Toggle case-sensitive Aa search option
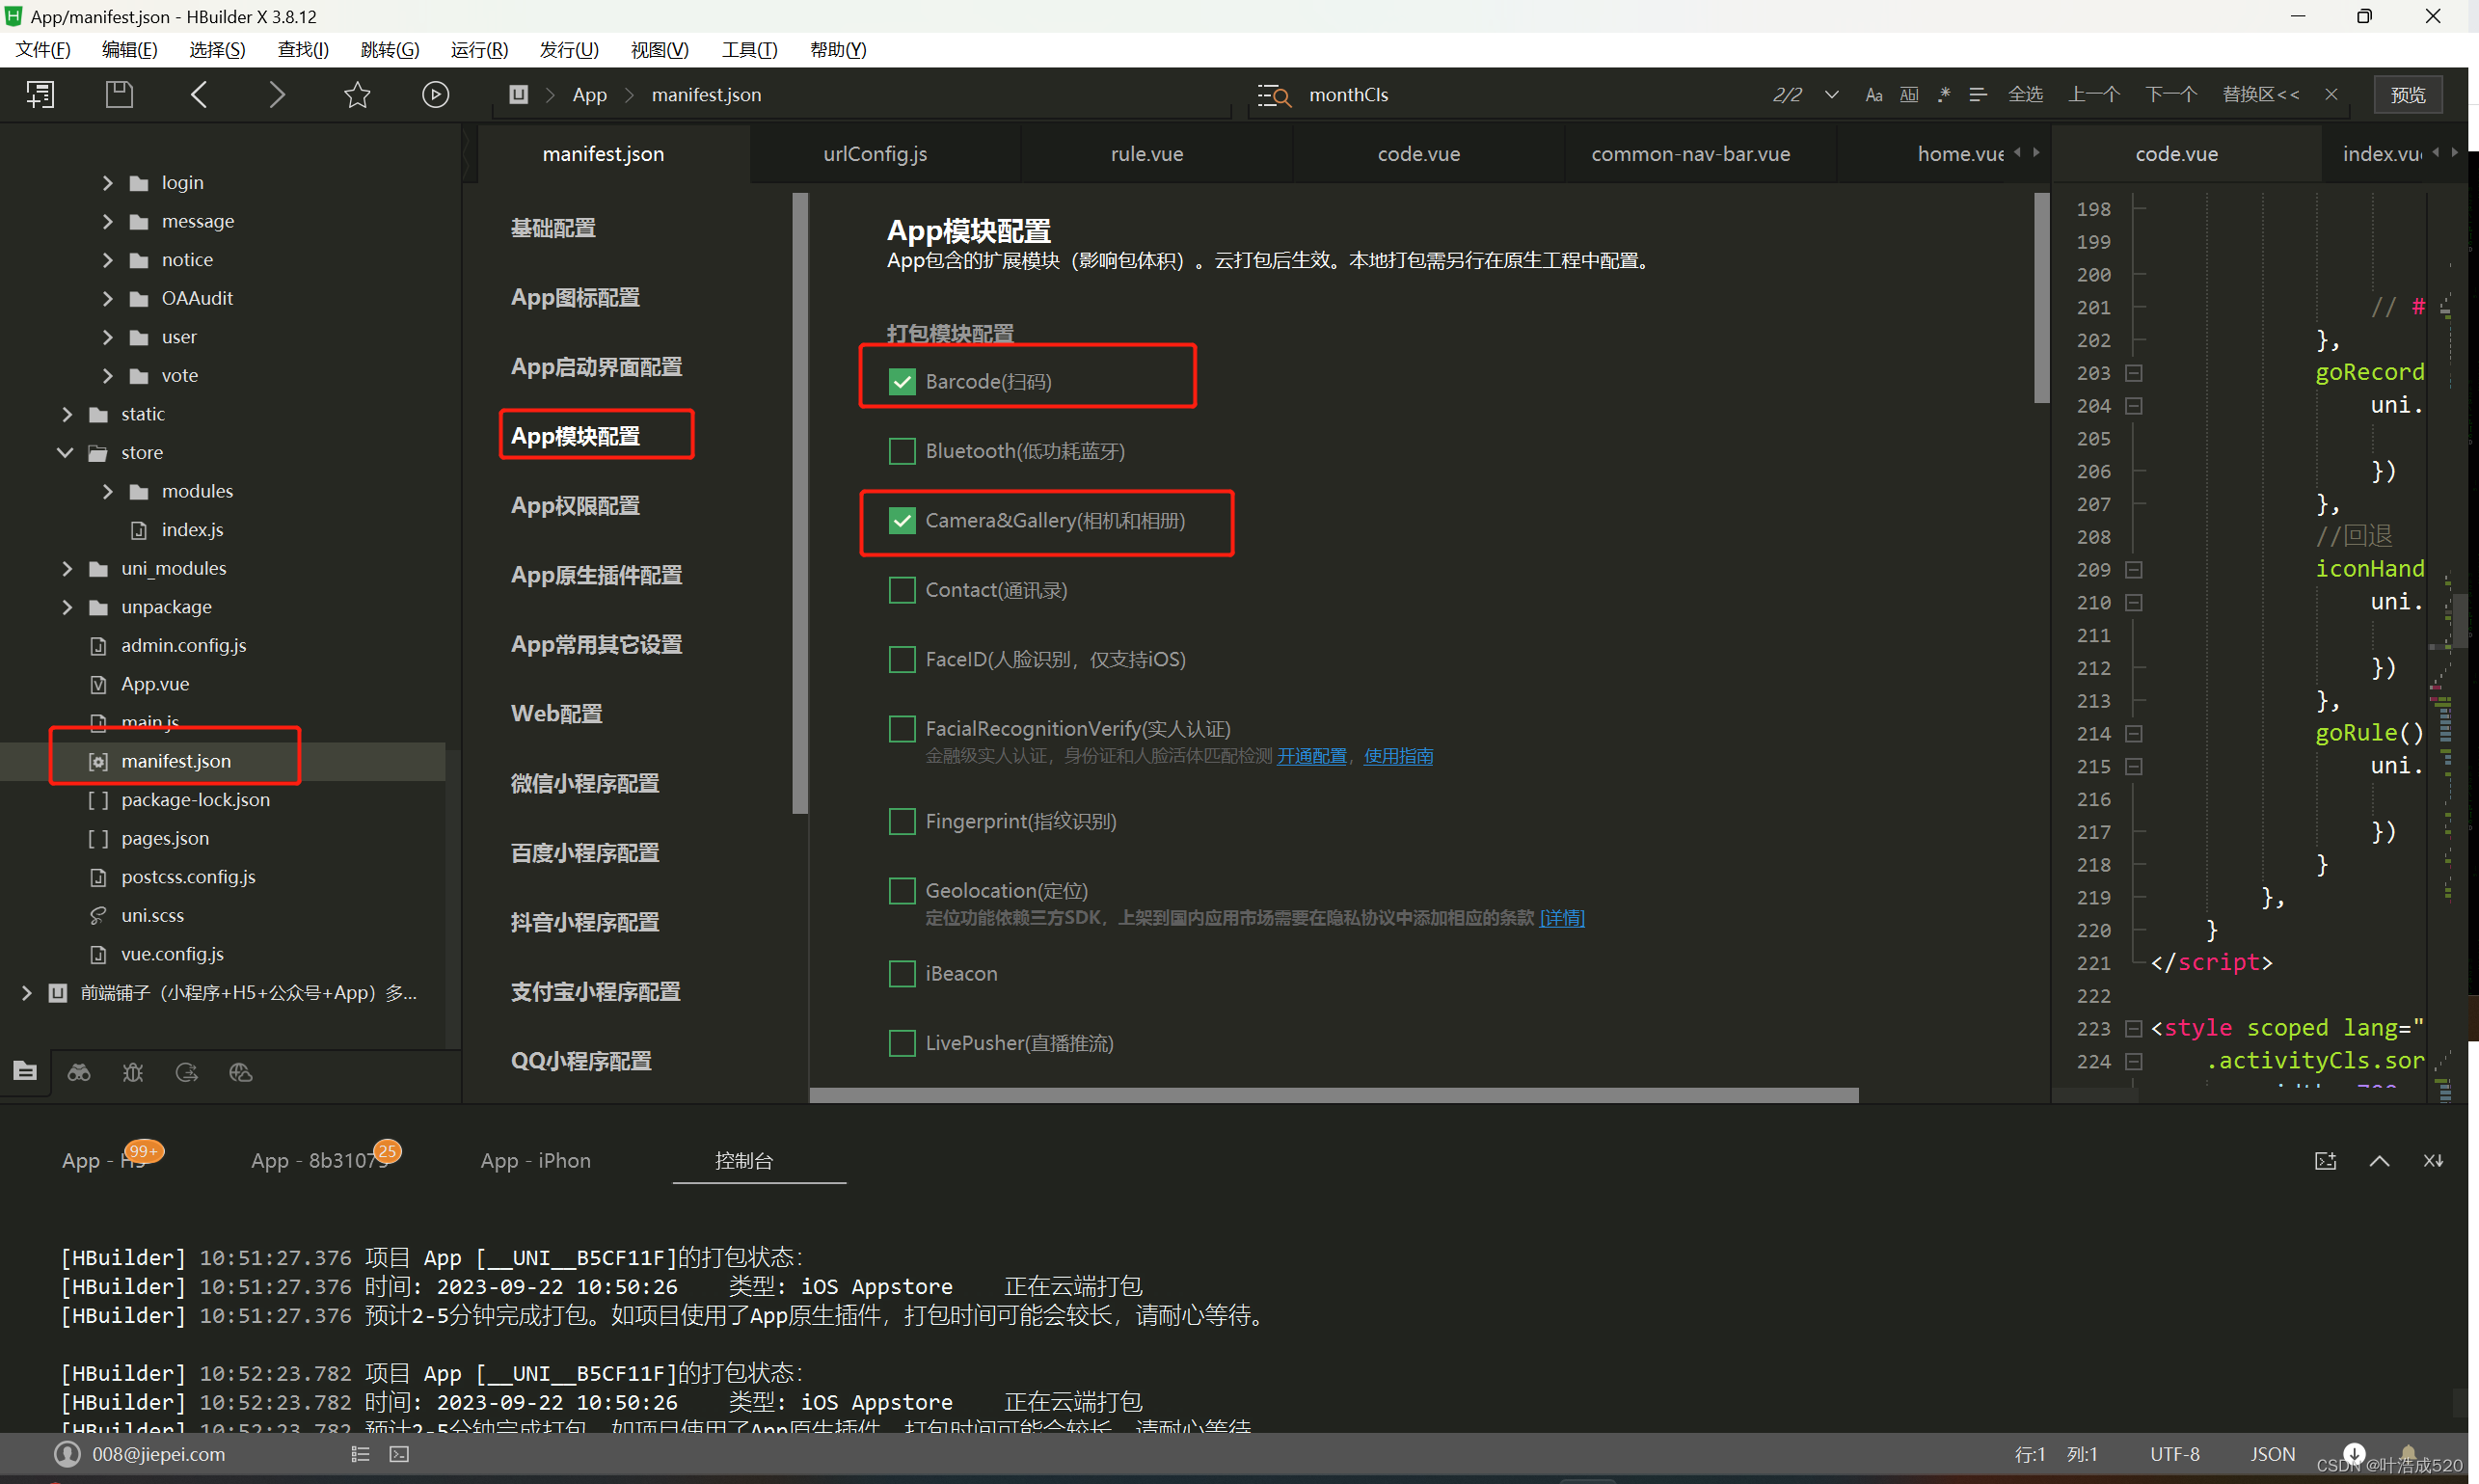This screenshot has width=2479, height=1484. pyautogui.click(x=1874, y=95)
